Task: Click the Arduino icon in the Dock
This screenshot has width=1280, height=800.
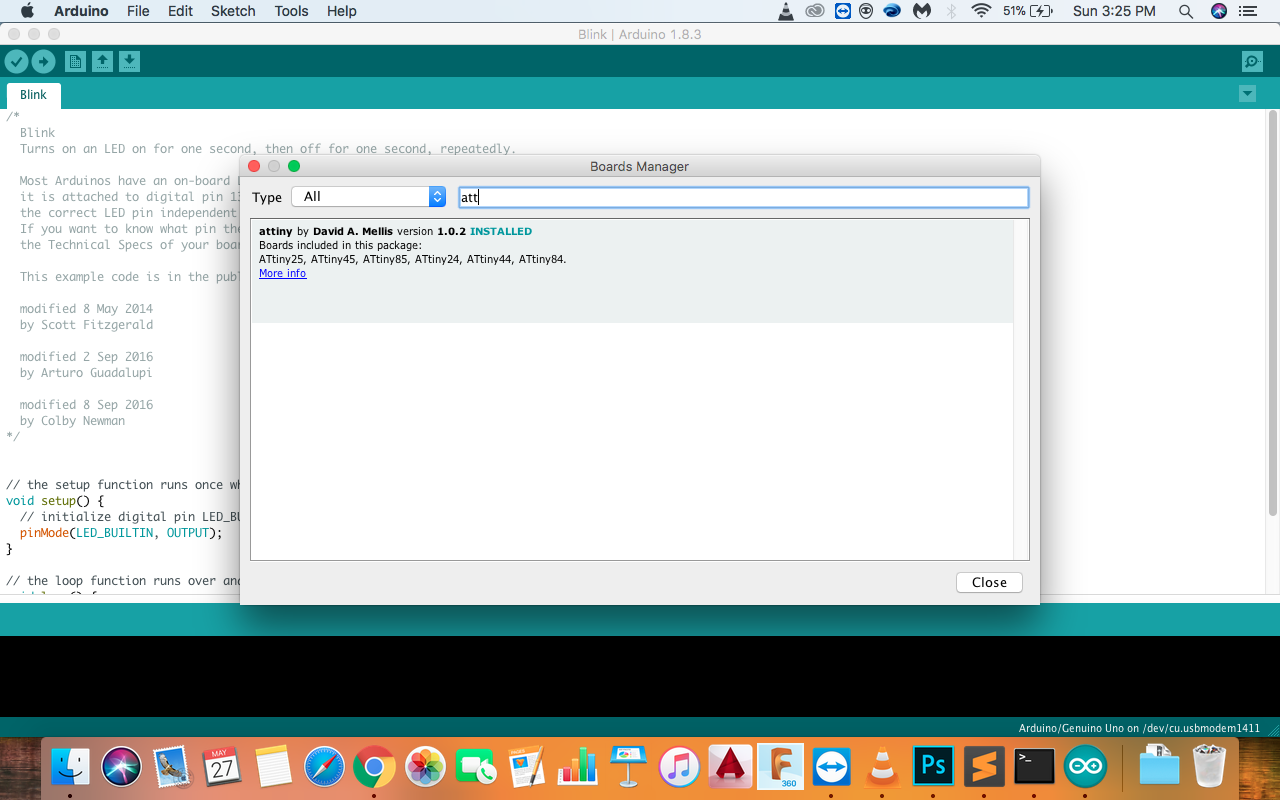Action: tap(1085, 768)
